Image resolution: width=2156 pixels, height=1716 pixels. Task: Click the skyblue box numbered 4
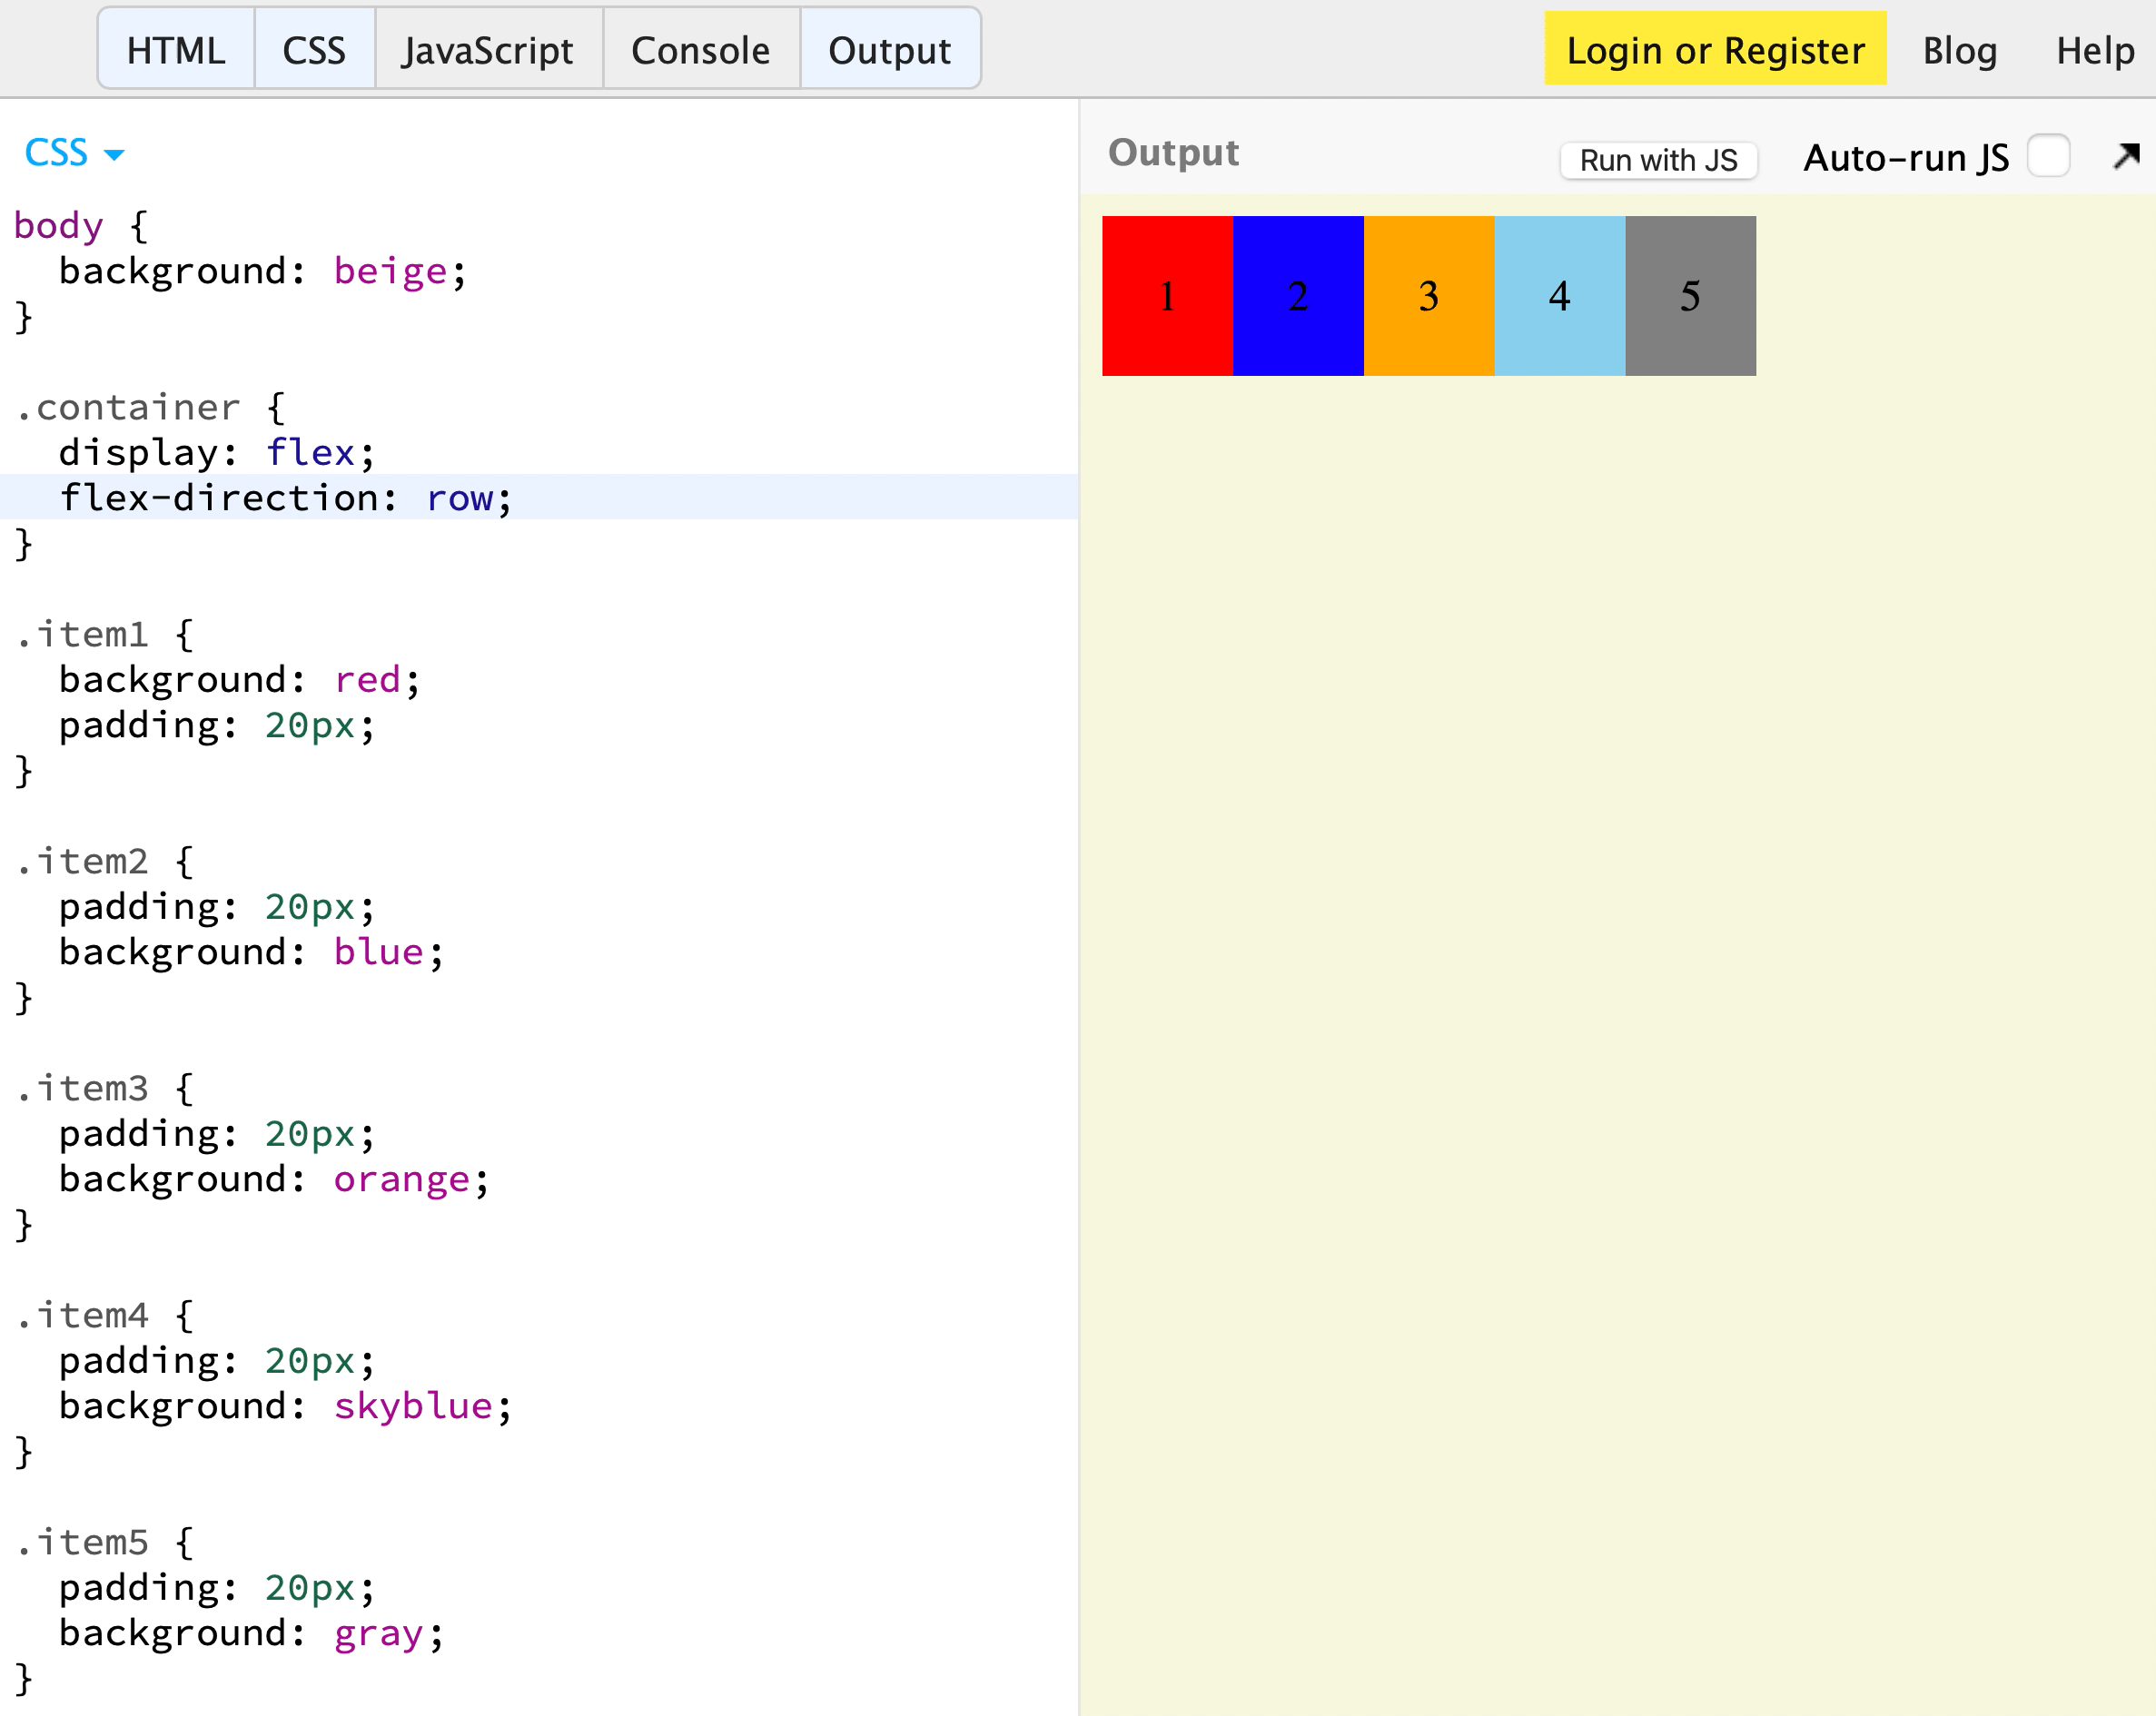coord(1559,296)
